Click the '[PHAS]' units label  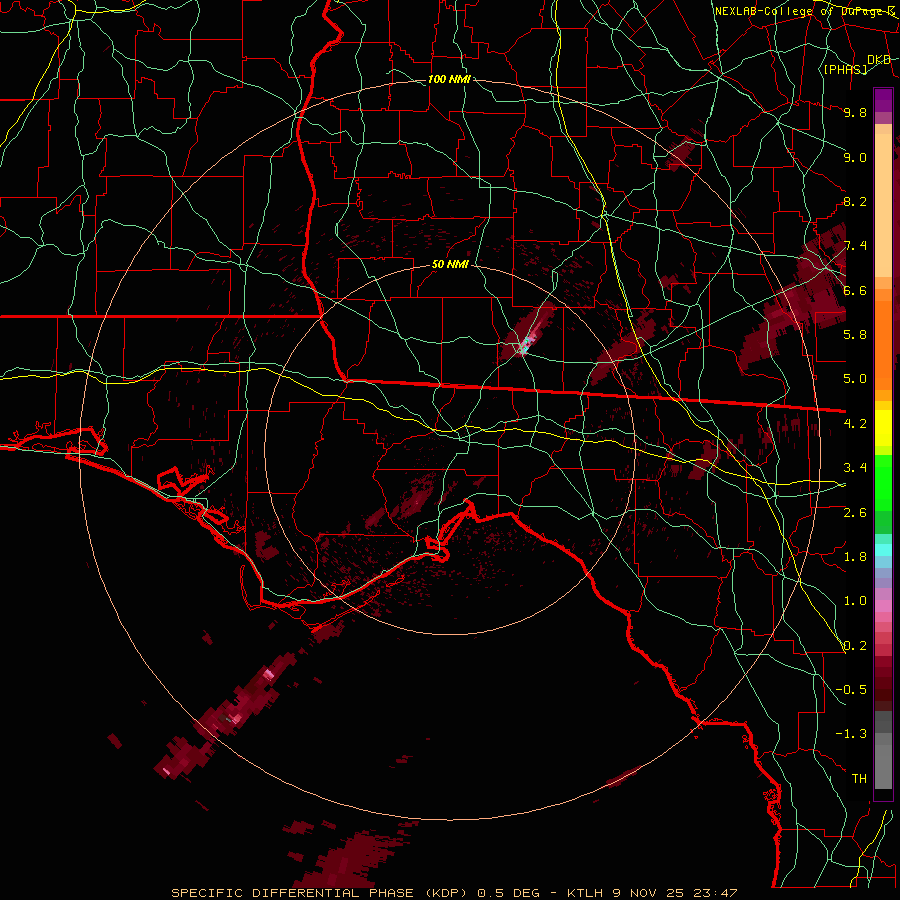846,69
